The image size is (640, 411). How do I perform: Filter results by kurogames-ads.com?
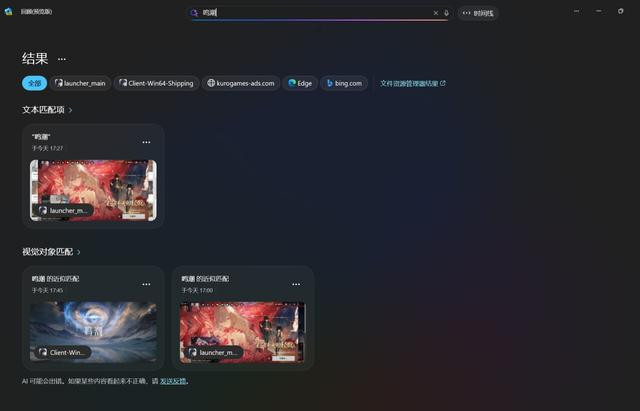pos(241,83)
